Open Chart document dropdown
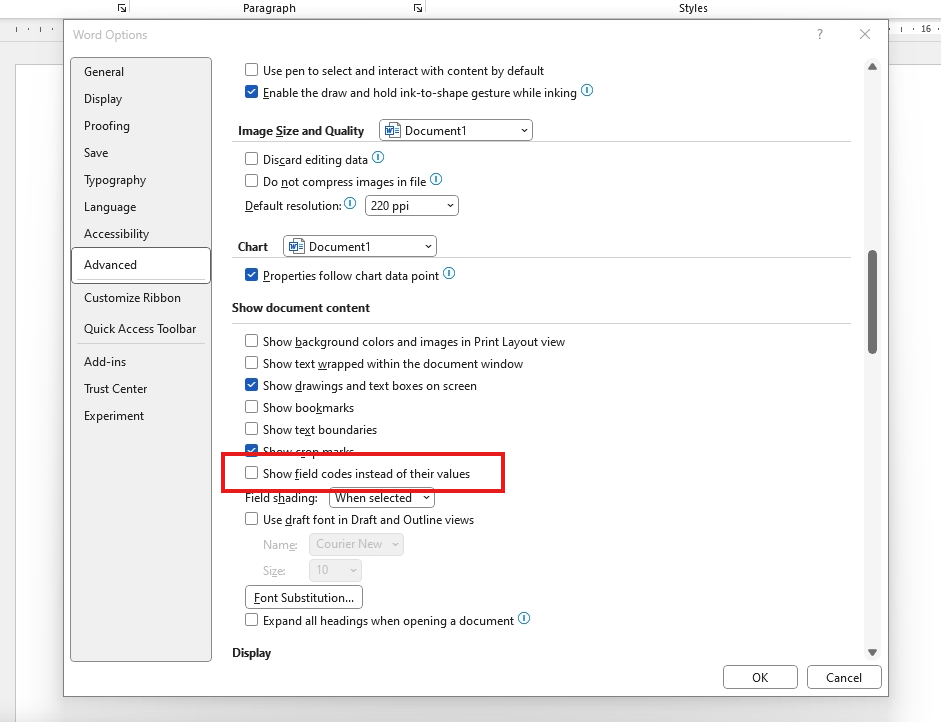The image size is (941, 722). click(360, 247)
